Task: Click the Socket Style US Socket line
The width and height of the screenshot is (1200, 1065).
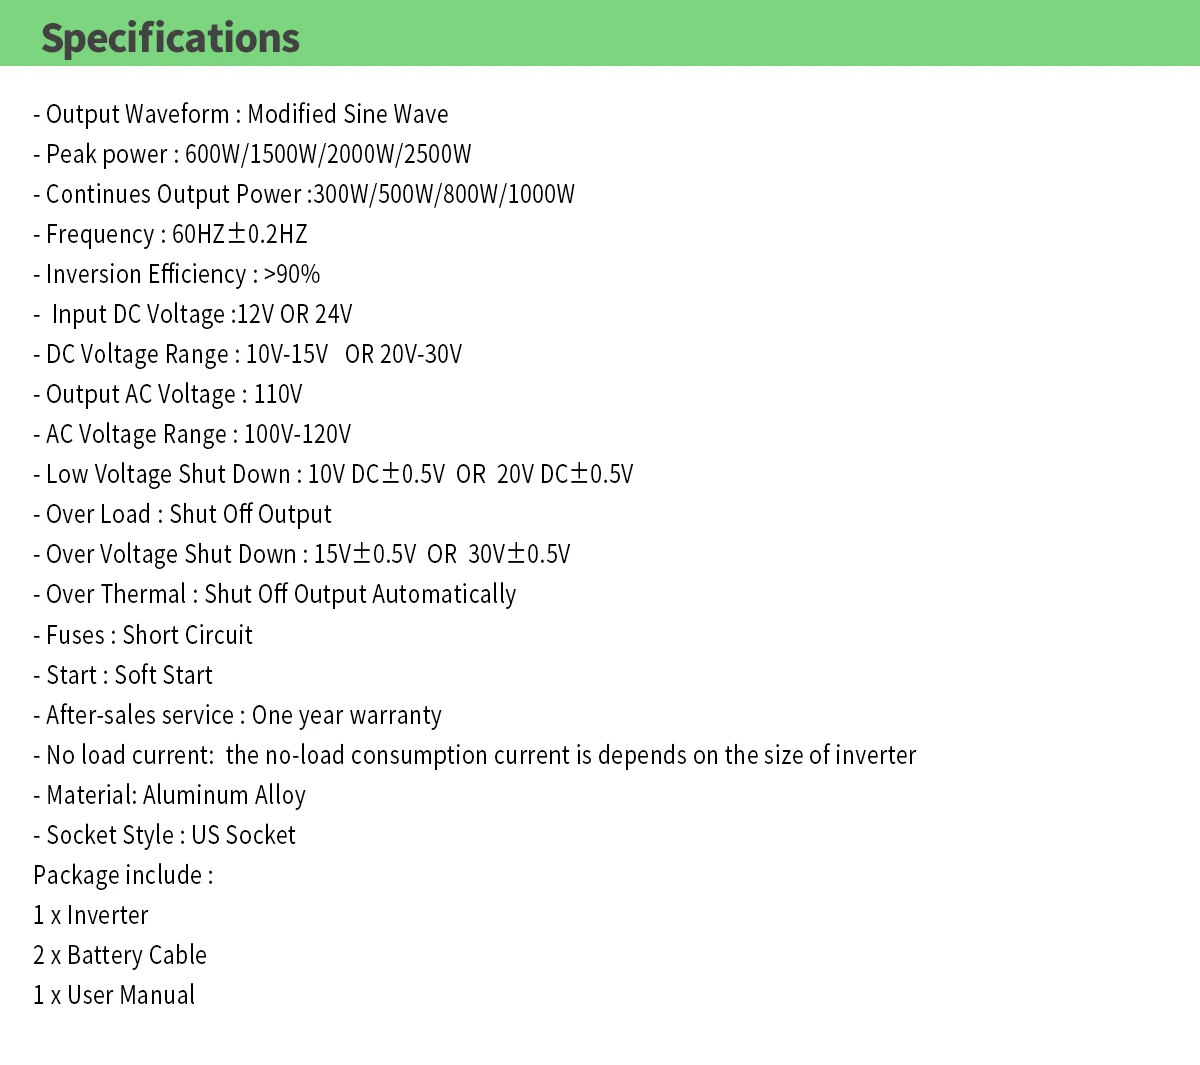Action: (165, 835)
